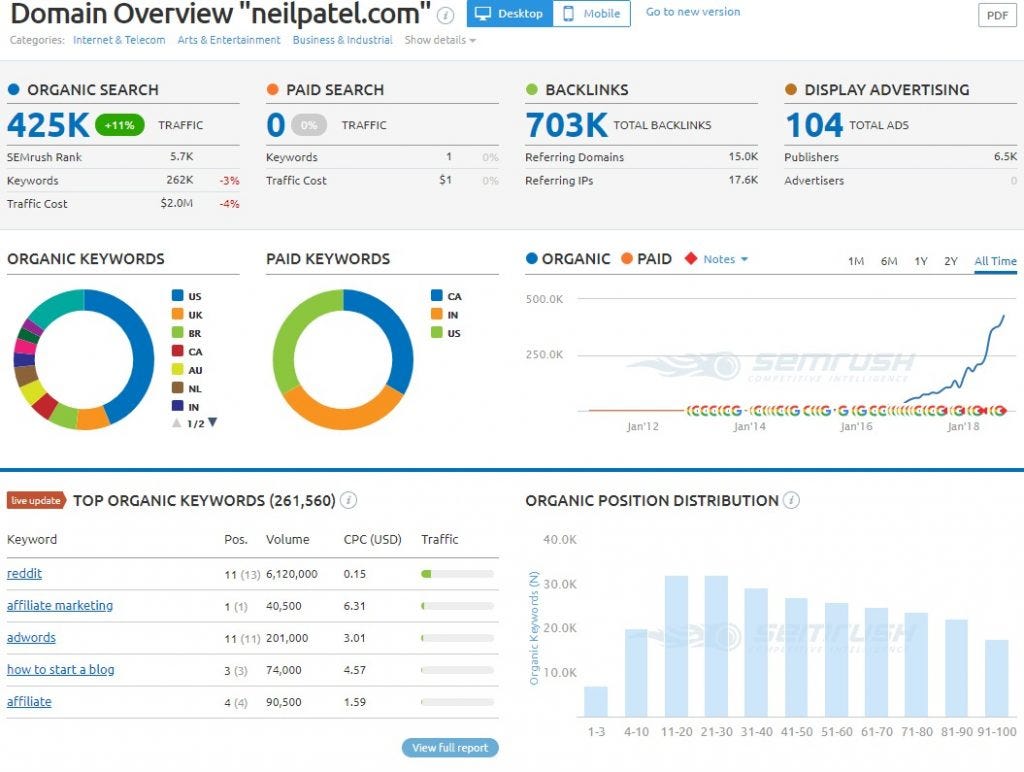The height and width of the screenshot is (772, 1024).
Task: Sort by Volume column header
Action: click(x=287, y=539)
